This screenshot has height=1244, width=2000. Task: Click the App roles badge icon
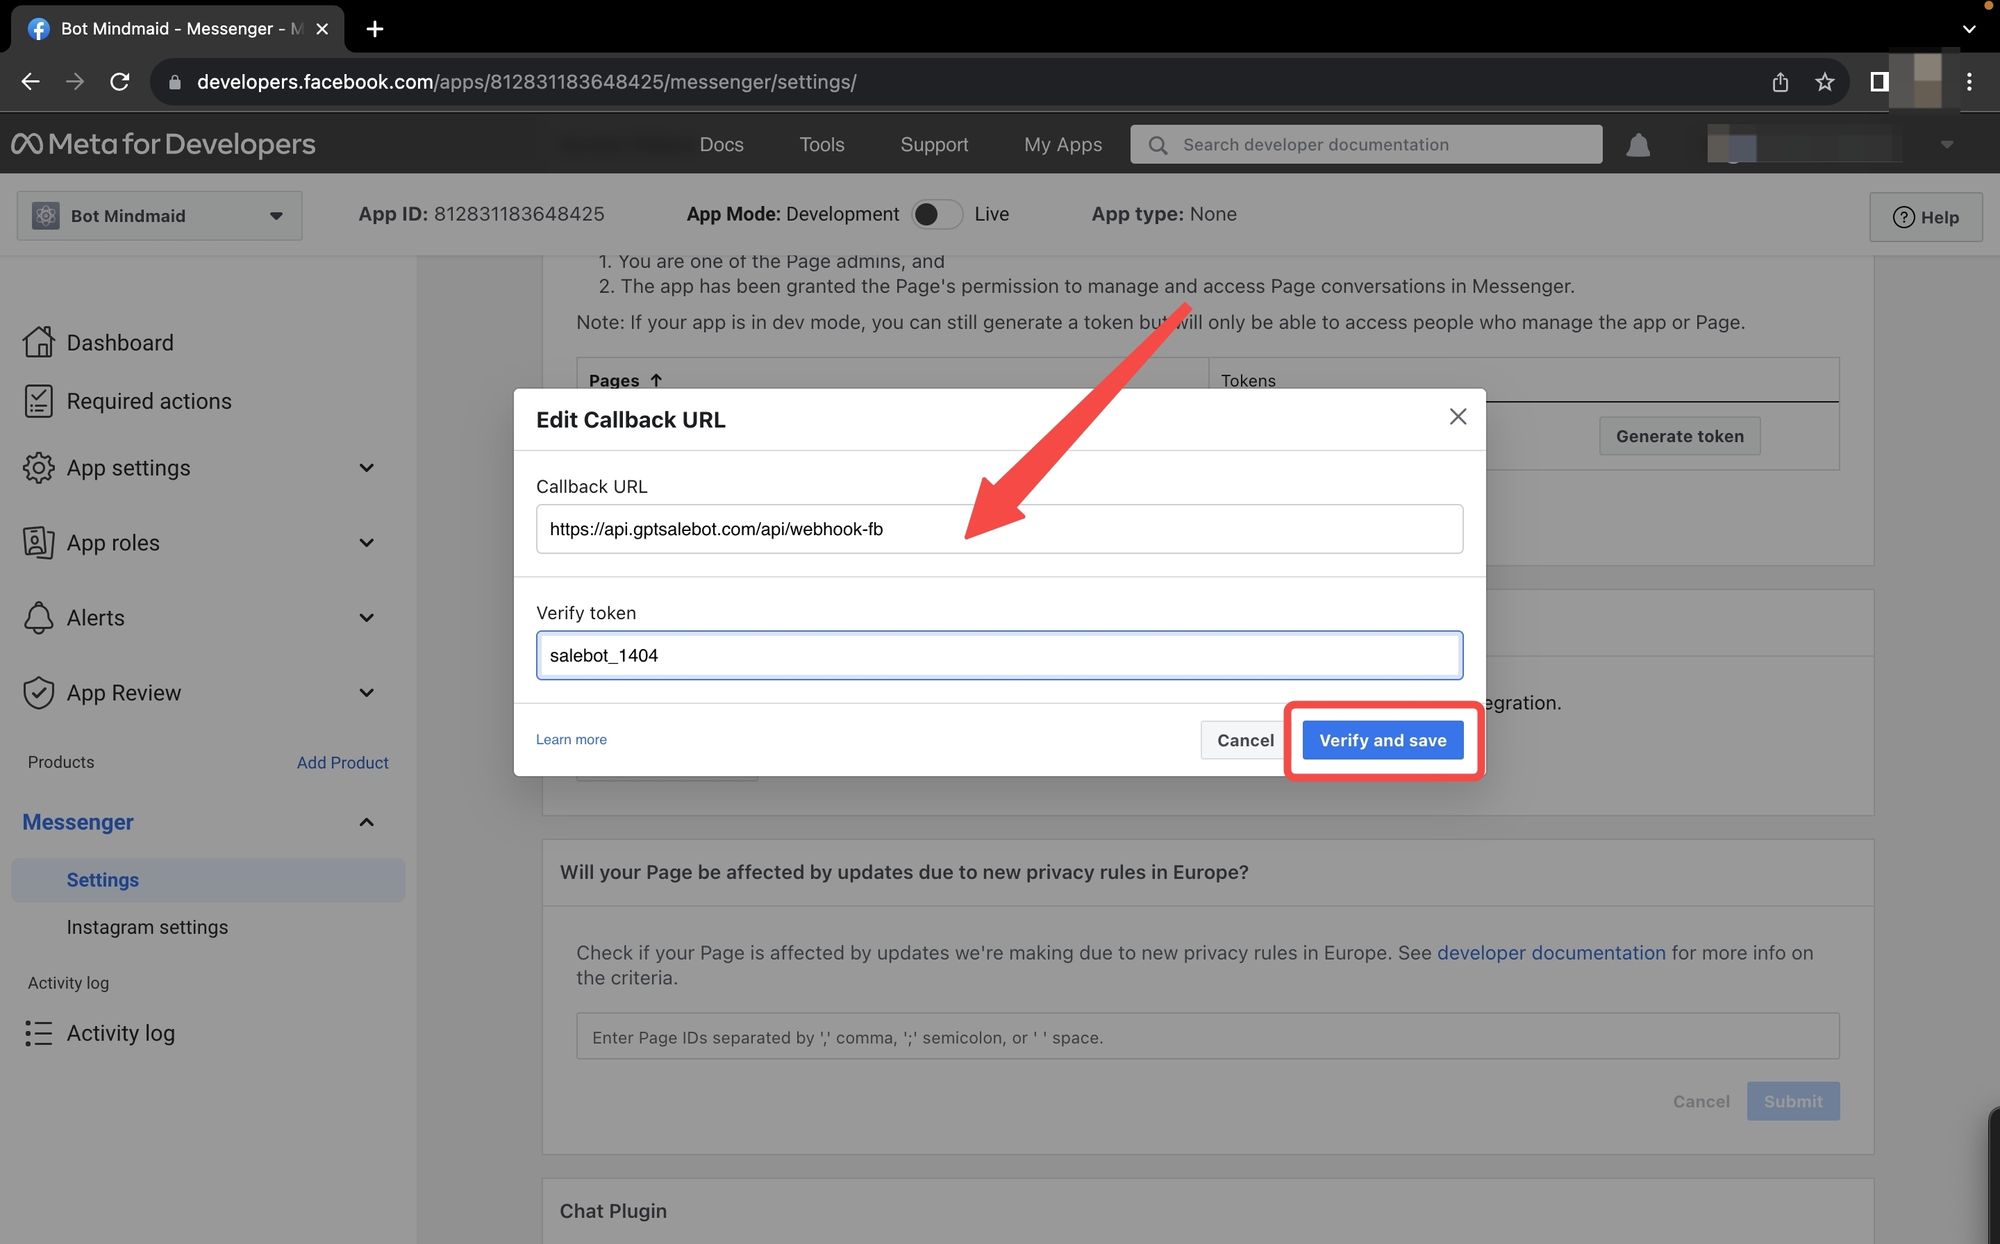(38, 543)
